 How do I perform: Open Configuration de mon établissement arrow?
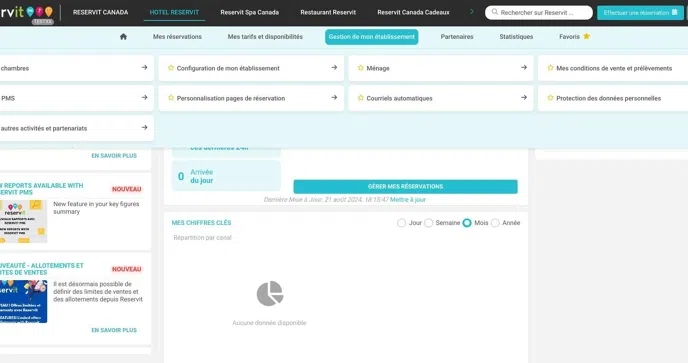pos(334,68)
